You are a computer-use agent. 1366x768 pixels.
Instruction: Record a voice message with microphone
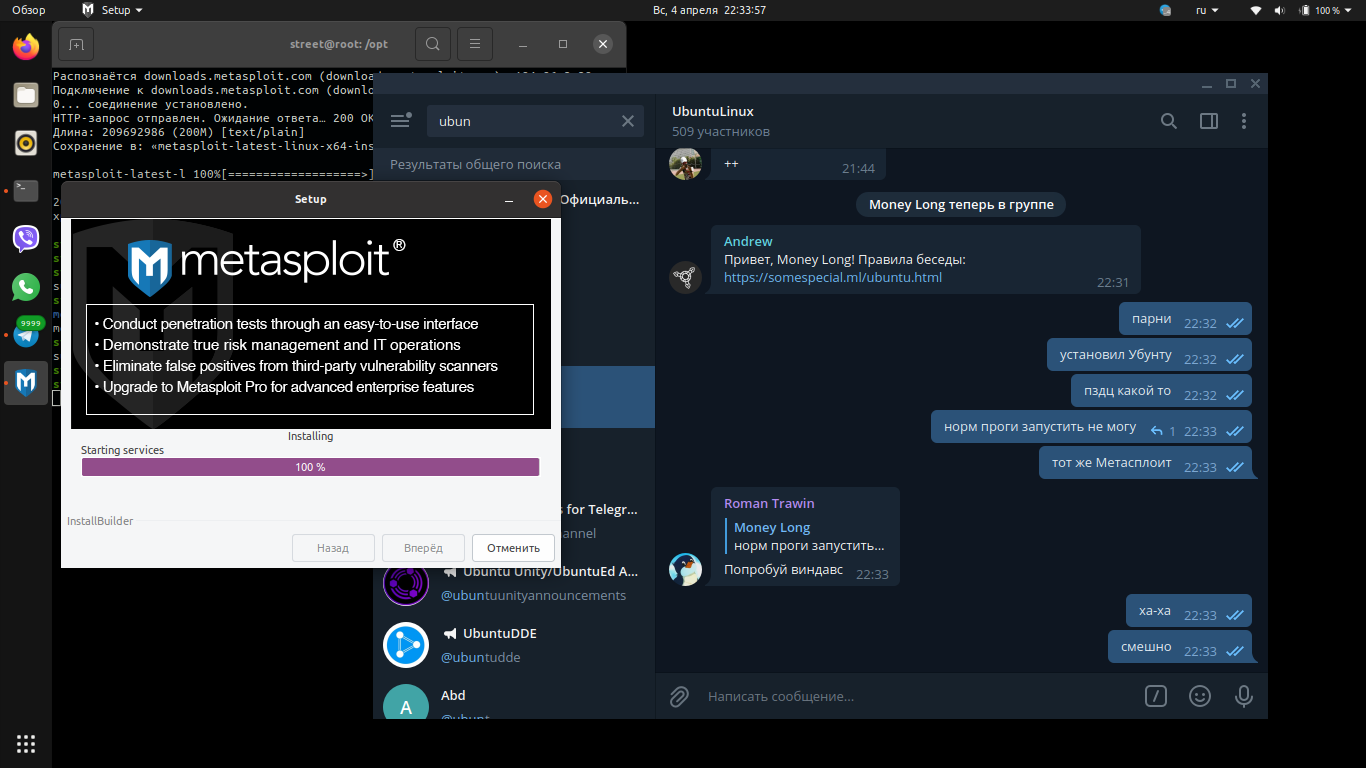tap(1244, 696)
